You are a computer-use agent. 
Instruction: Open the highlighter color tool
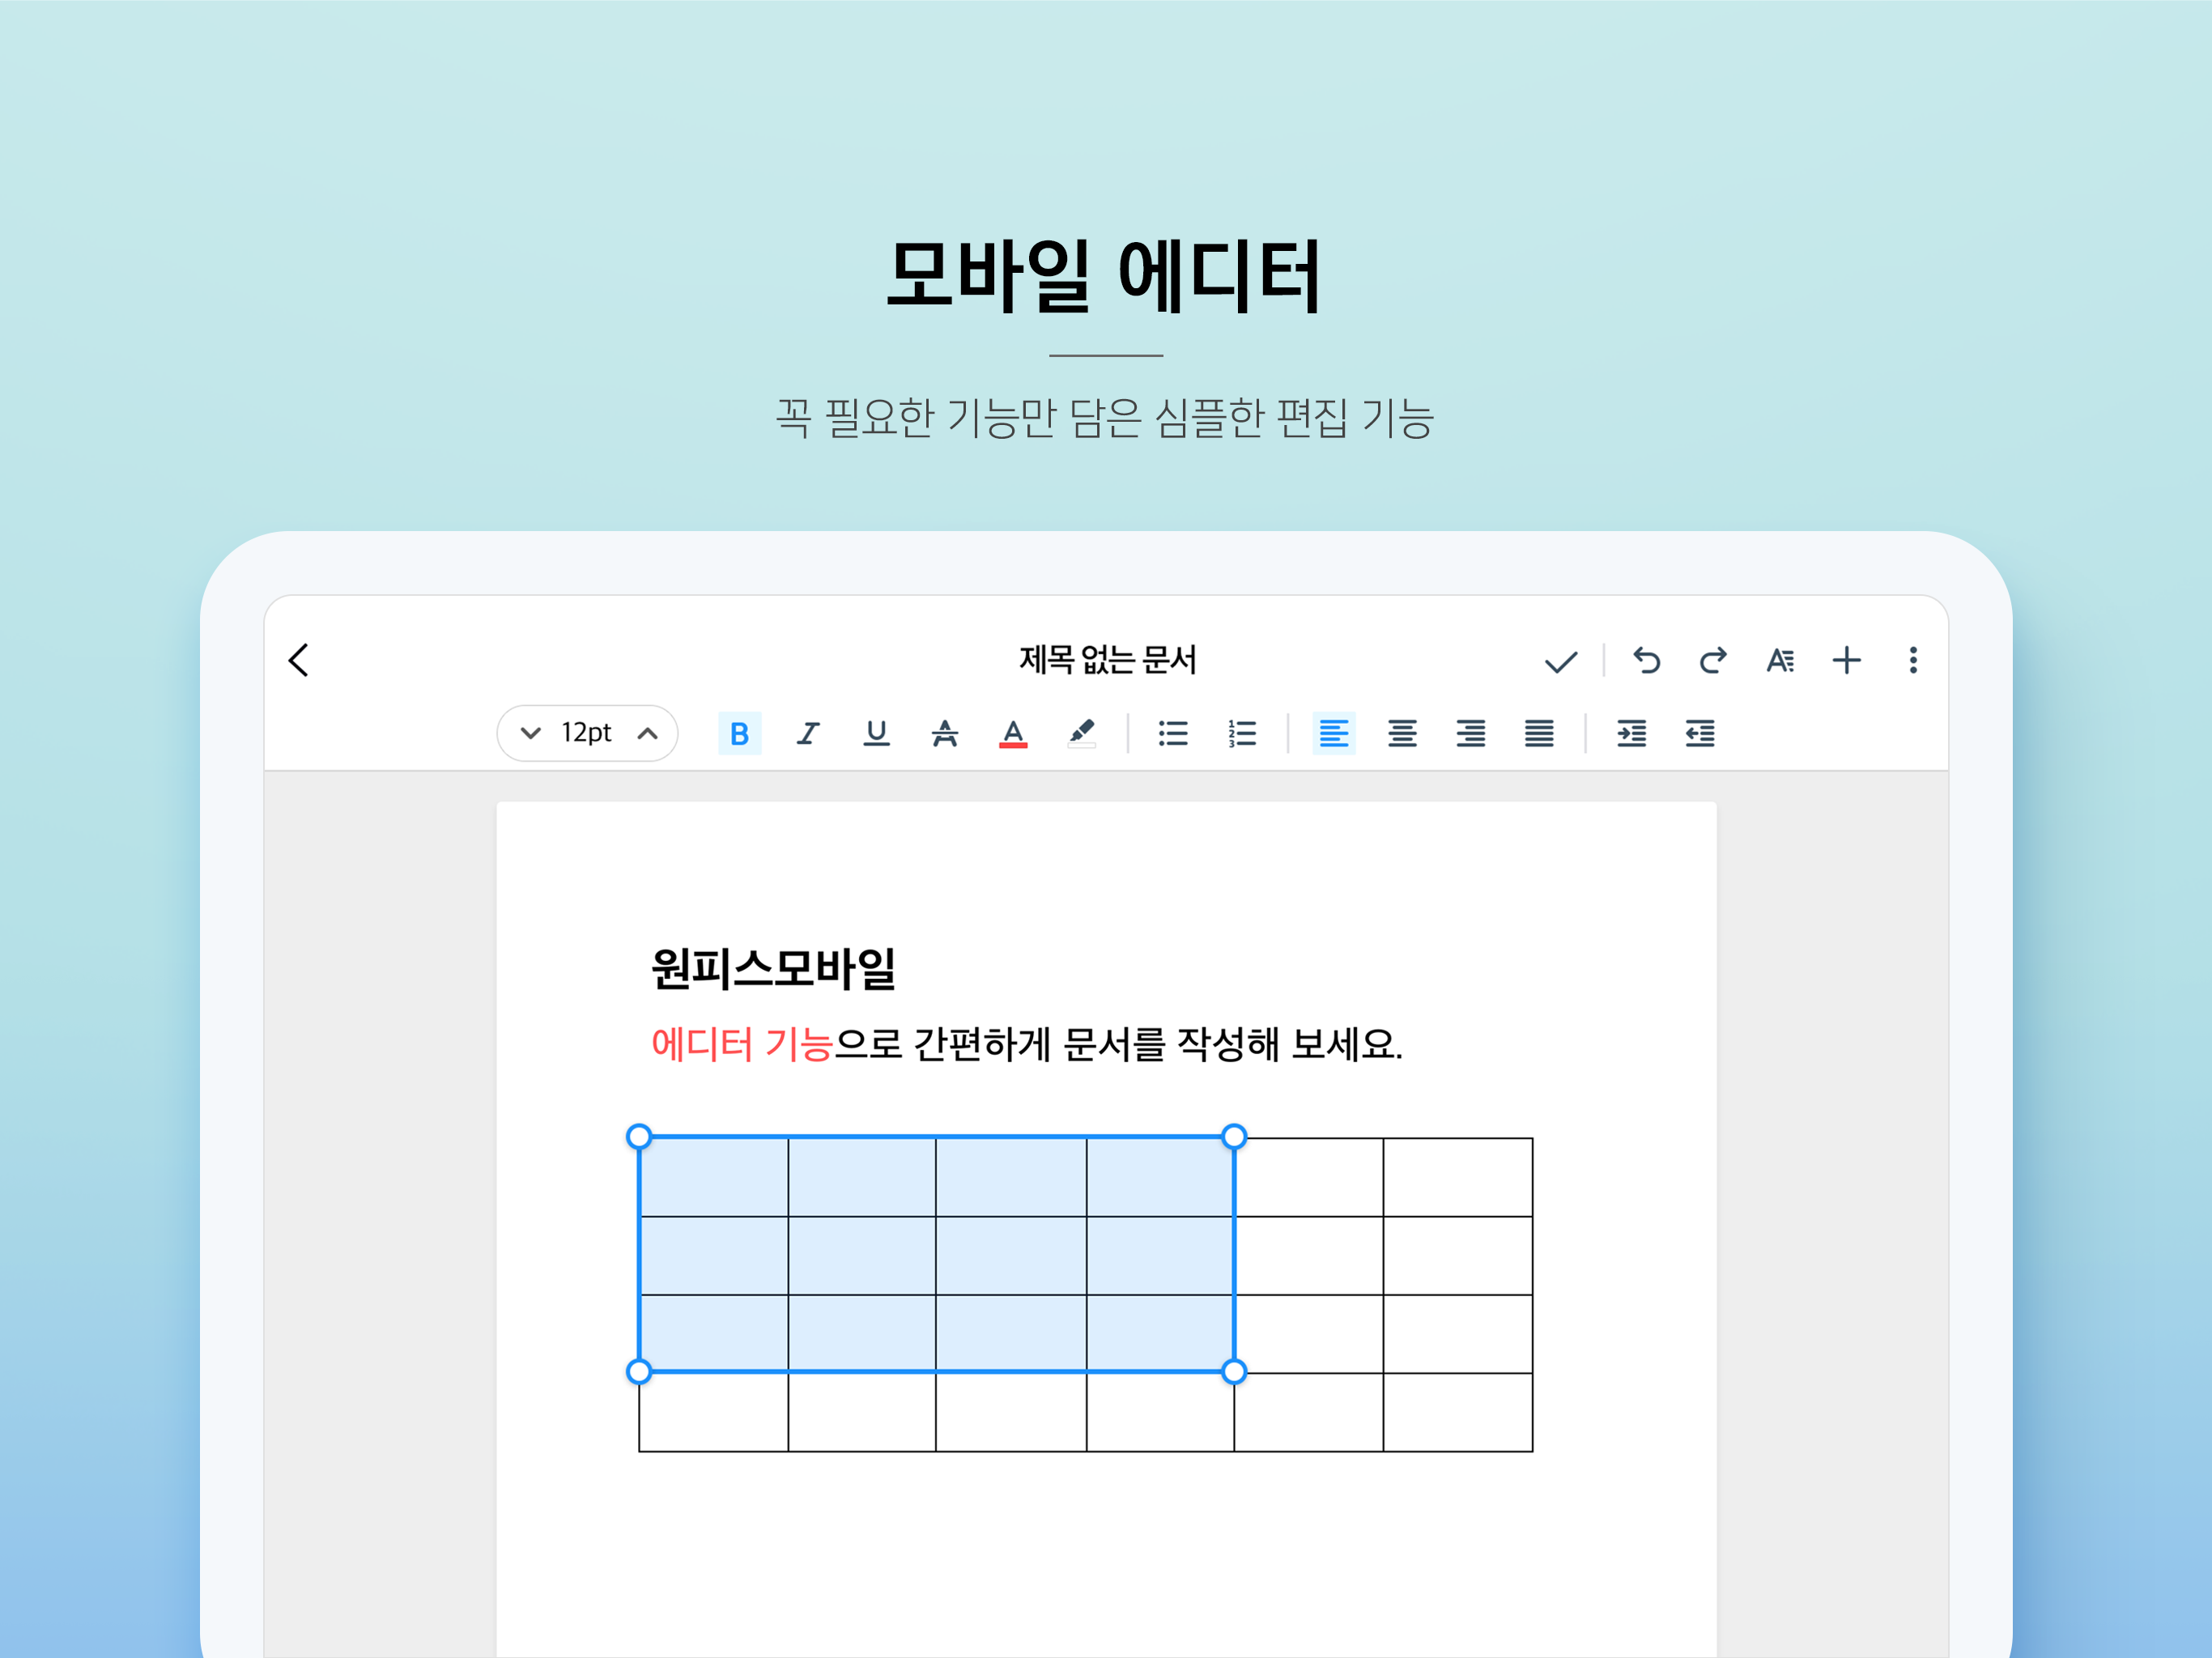click(1081, 734)
